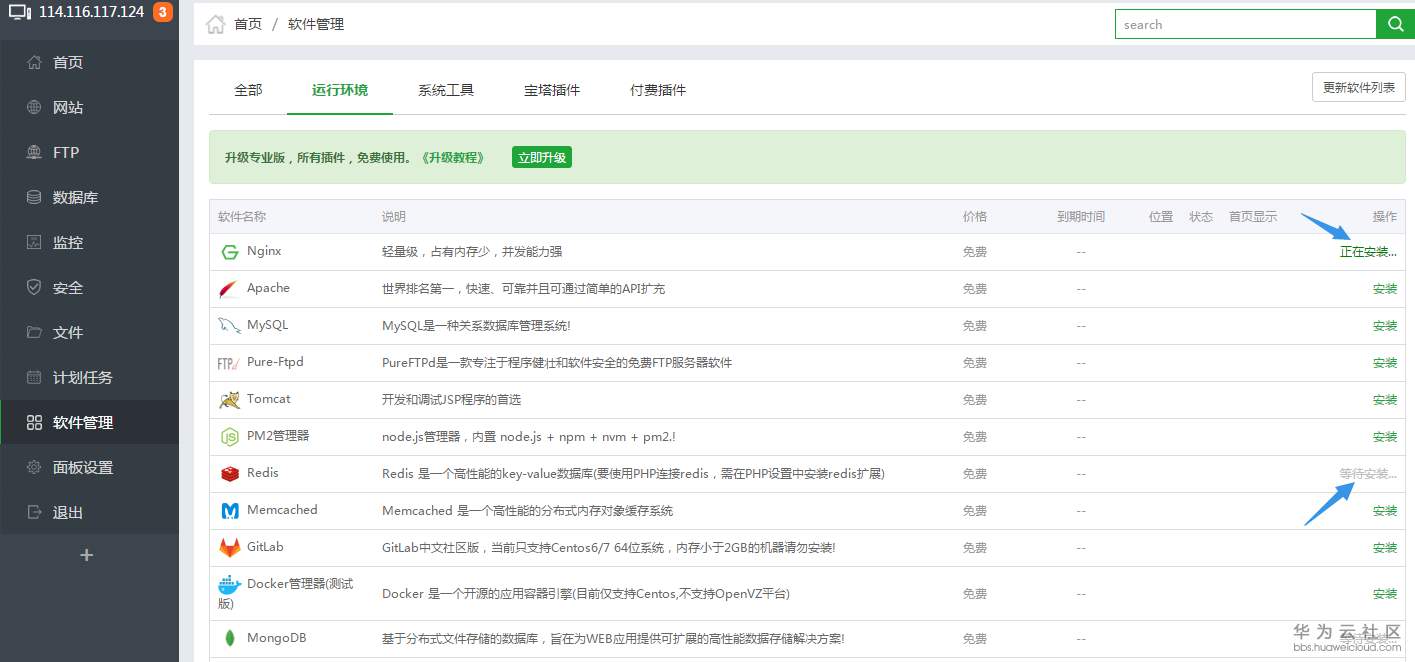The height and width of the screenshot is (662, 1415).
Task: Open the notification badge showing 3
Action: (x=162, y=13)
